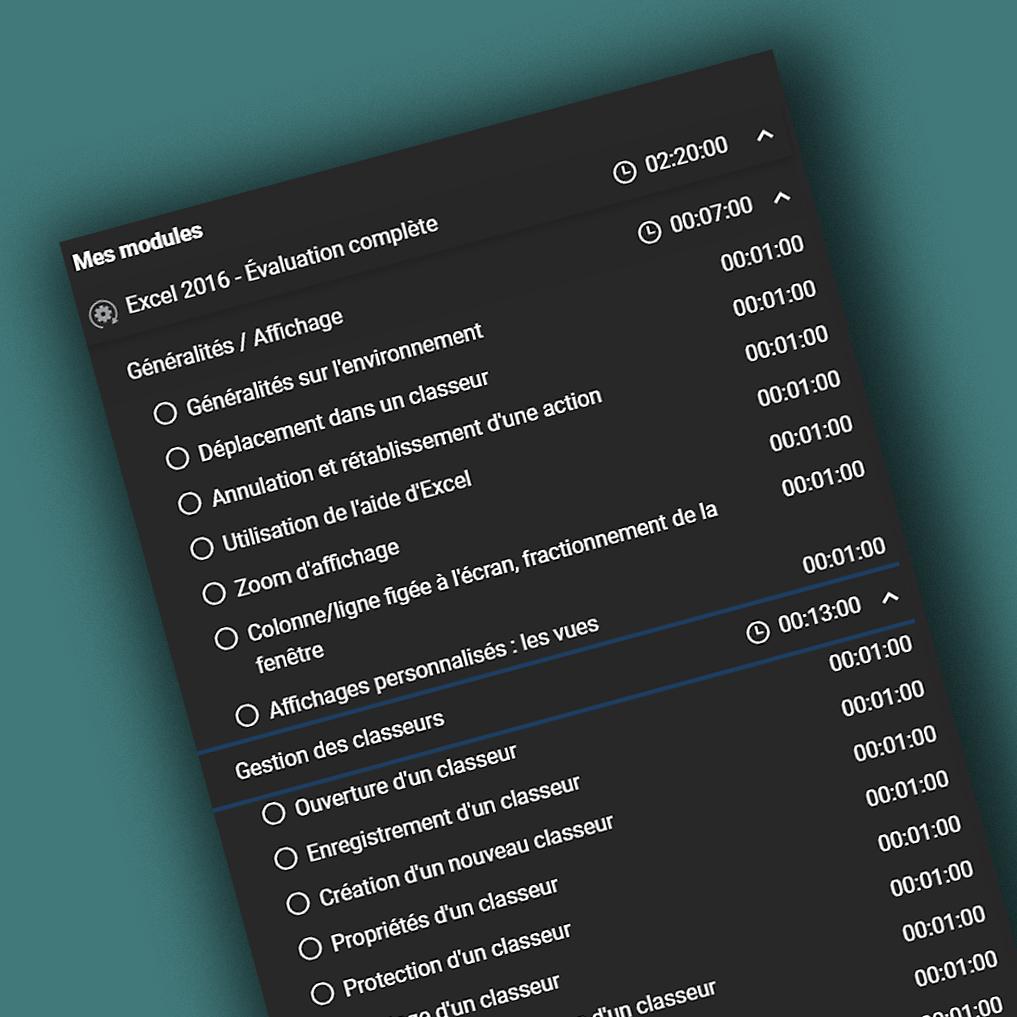This screenshot has width=1017, height=1017.
Task: Click the 00:01:00 duration for Propriétés d'un classeur
Action: point(907,789)
